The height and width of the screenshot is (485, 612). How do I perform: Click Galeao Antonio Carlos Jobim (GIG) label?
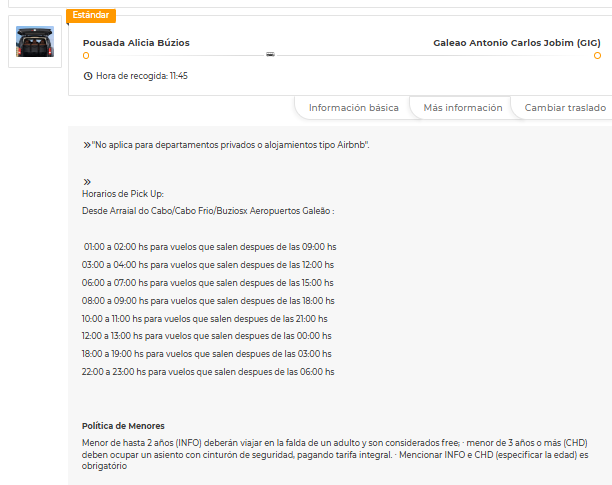516,43
